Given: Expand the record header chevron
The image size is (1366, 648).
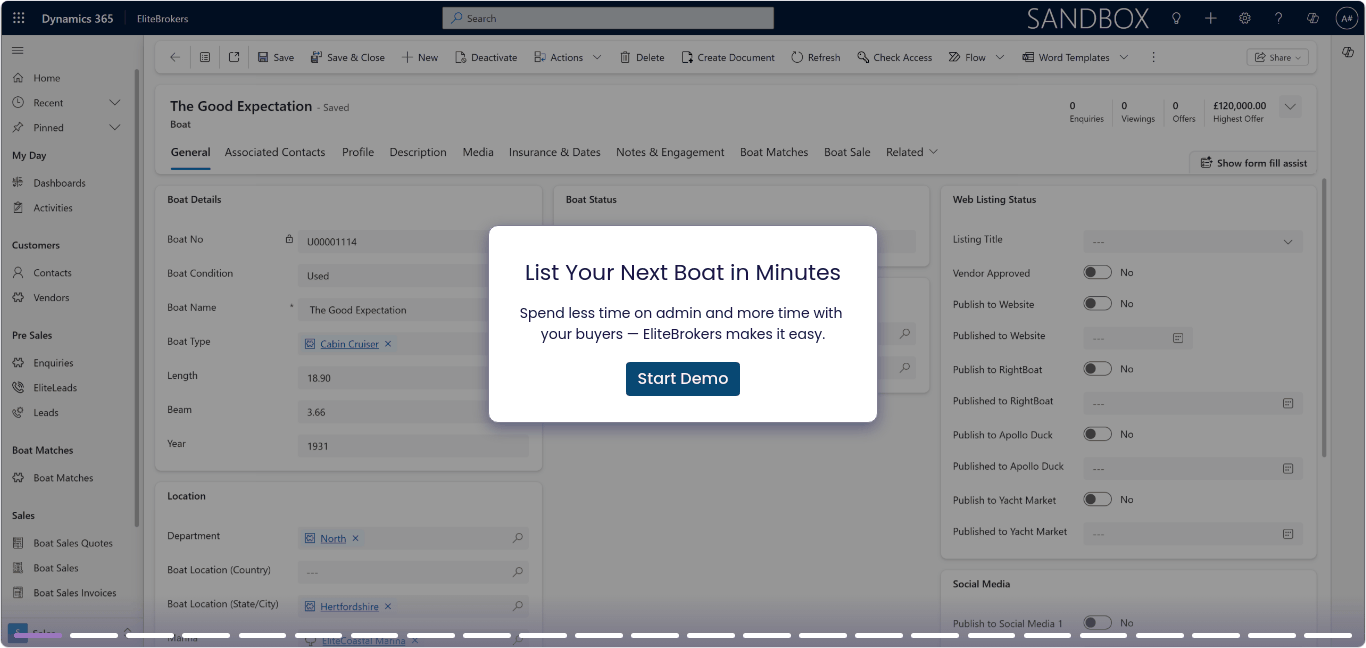Looking at the screenshot, I should pos(1290,106).
